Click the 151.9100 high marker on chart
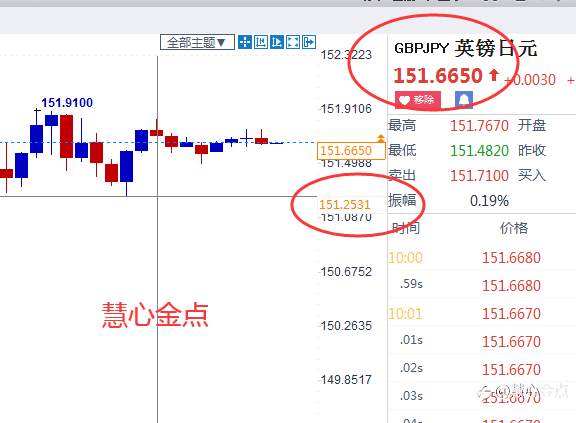576x423 pixels. [x=67, y=103]
